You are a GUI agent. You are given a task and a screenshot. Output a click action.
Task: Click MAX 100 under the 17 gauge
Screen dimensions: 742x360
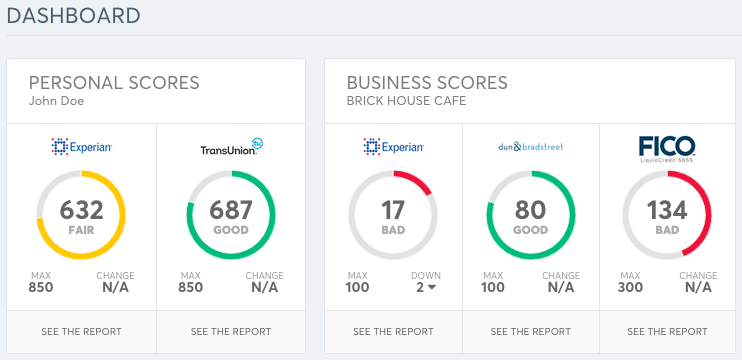357,282
